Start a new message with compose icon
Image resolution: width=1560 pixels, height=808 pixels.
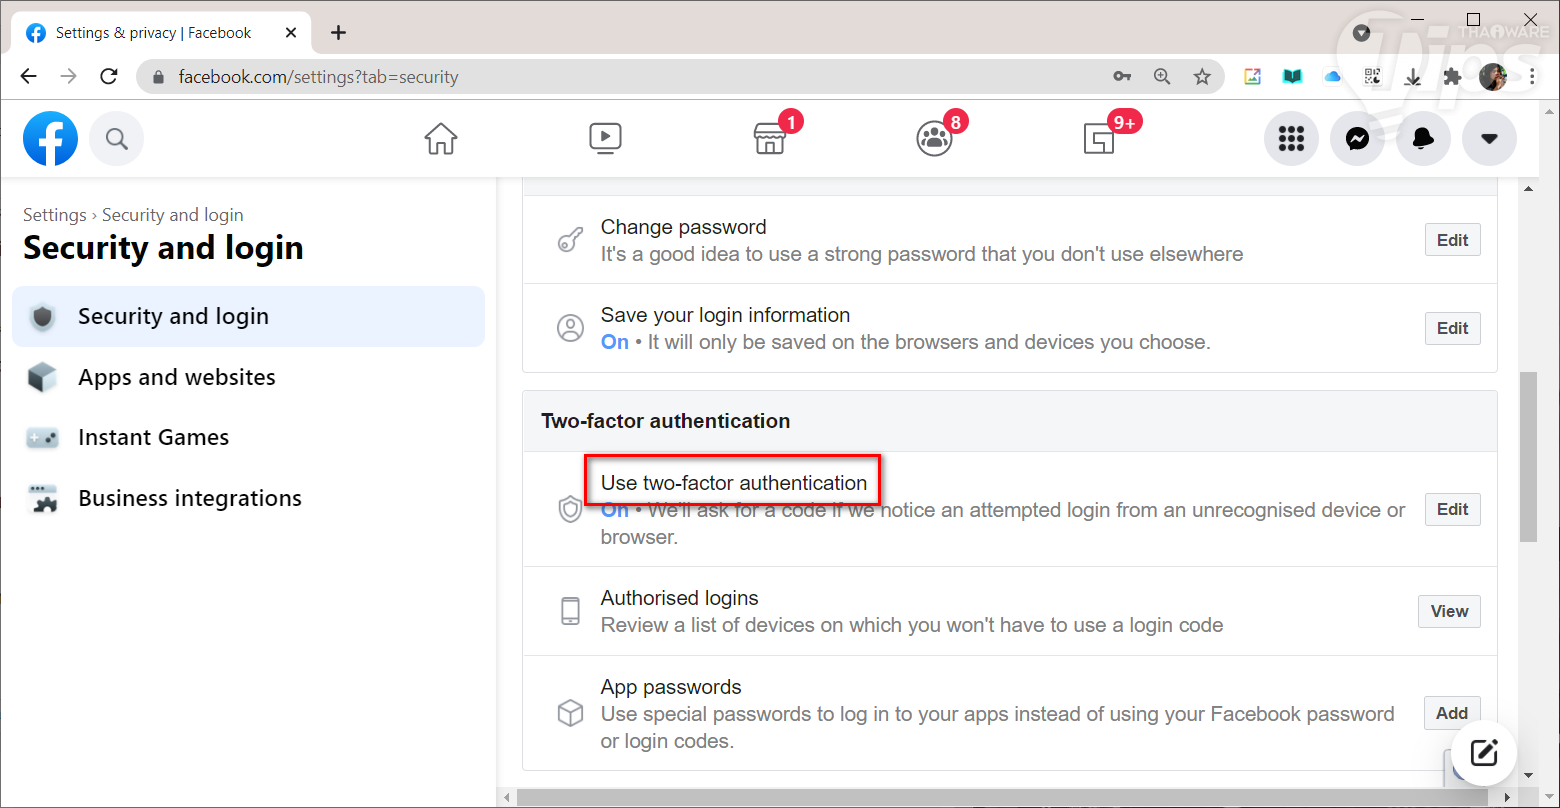click(1484, 753)
